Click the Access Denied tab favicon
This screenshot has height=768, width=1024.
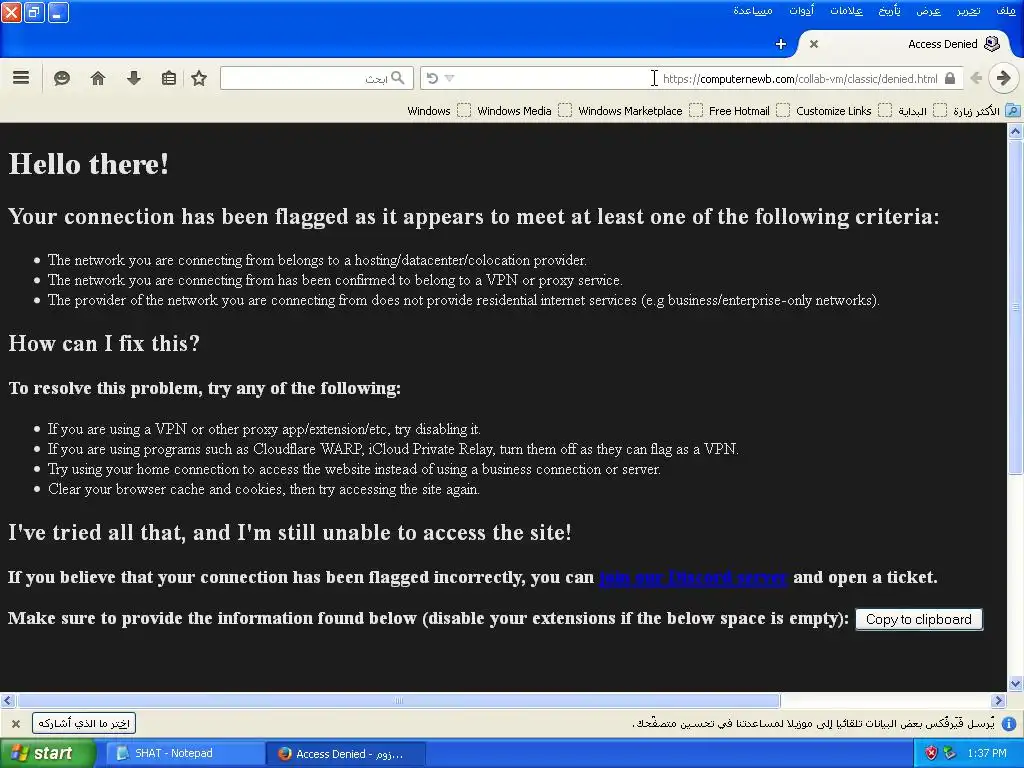[992, 44]
